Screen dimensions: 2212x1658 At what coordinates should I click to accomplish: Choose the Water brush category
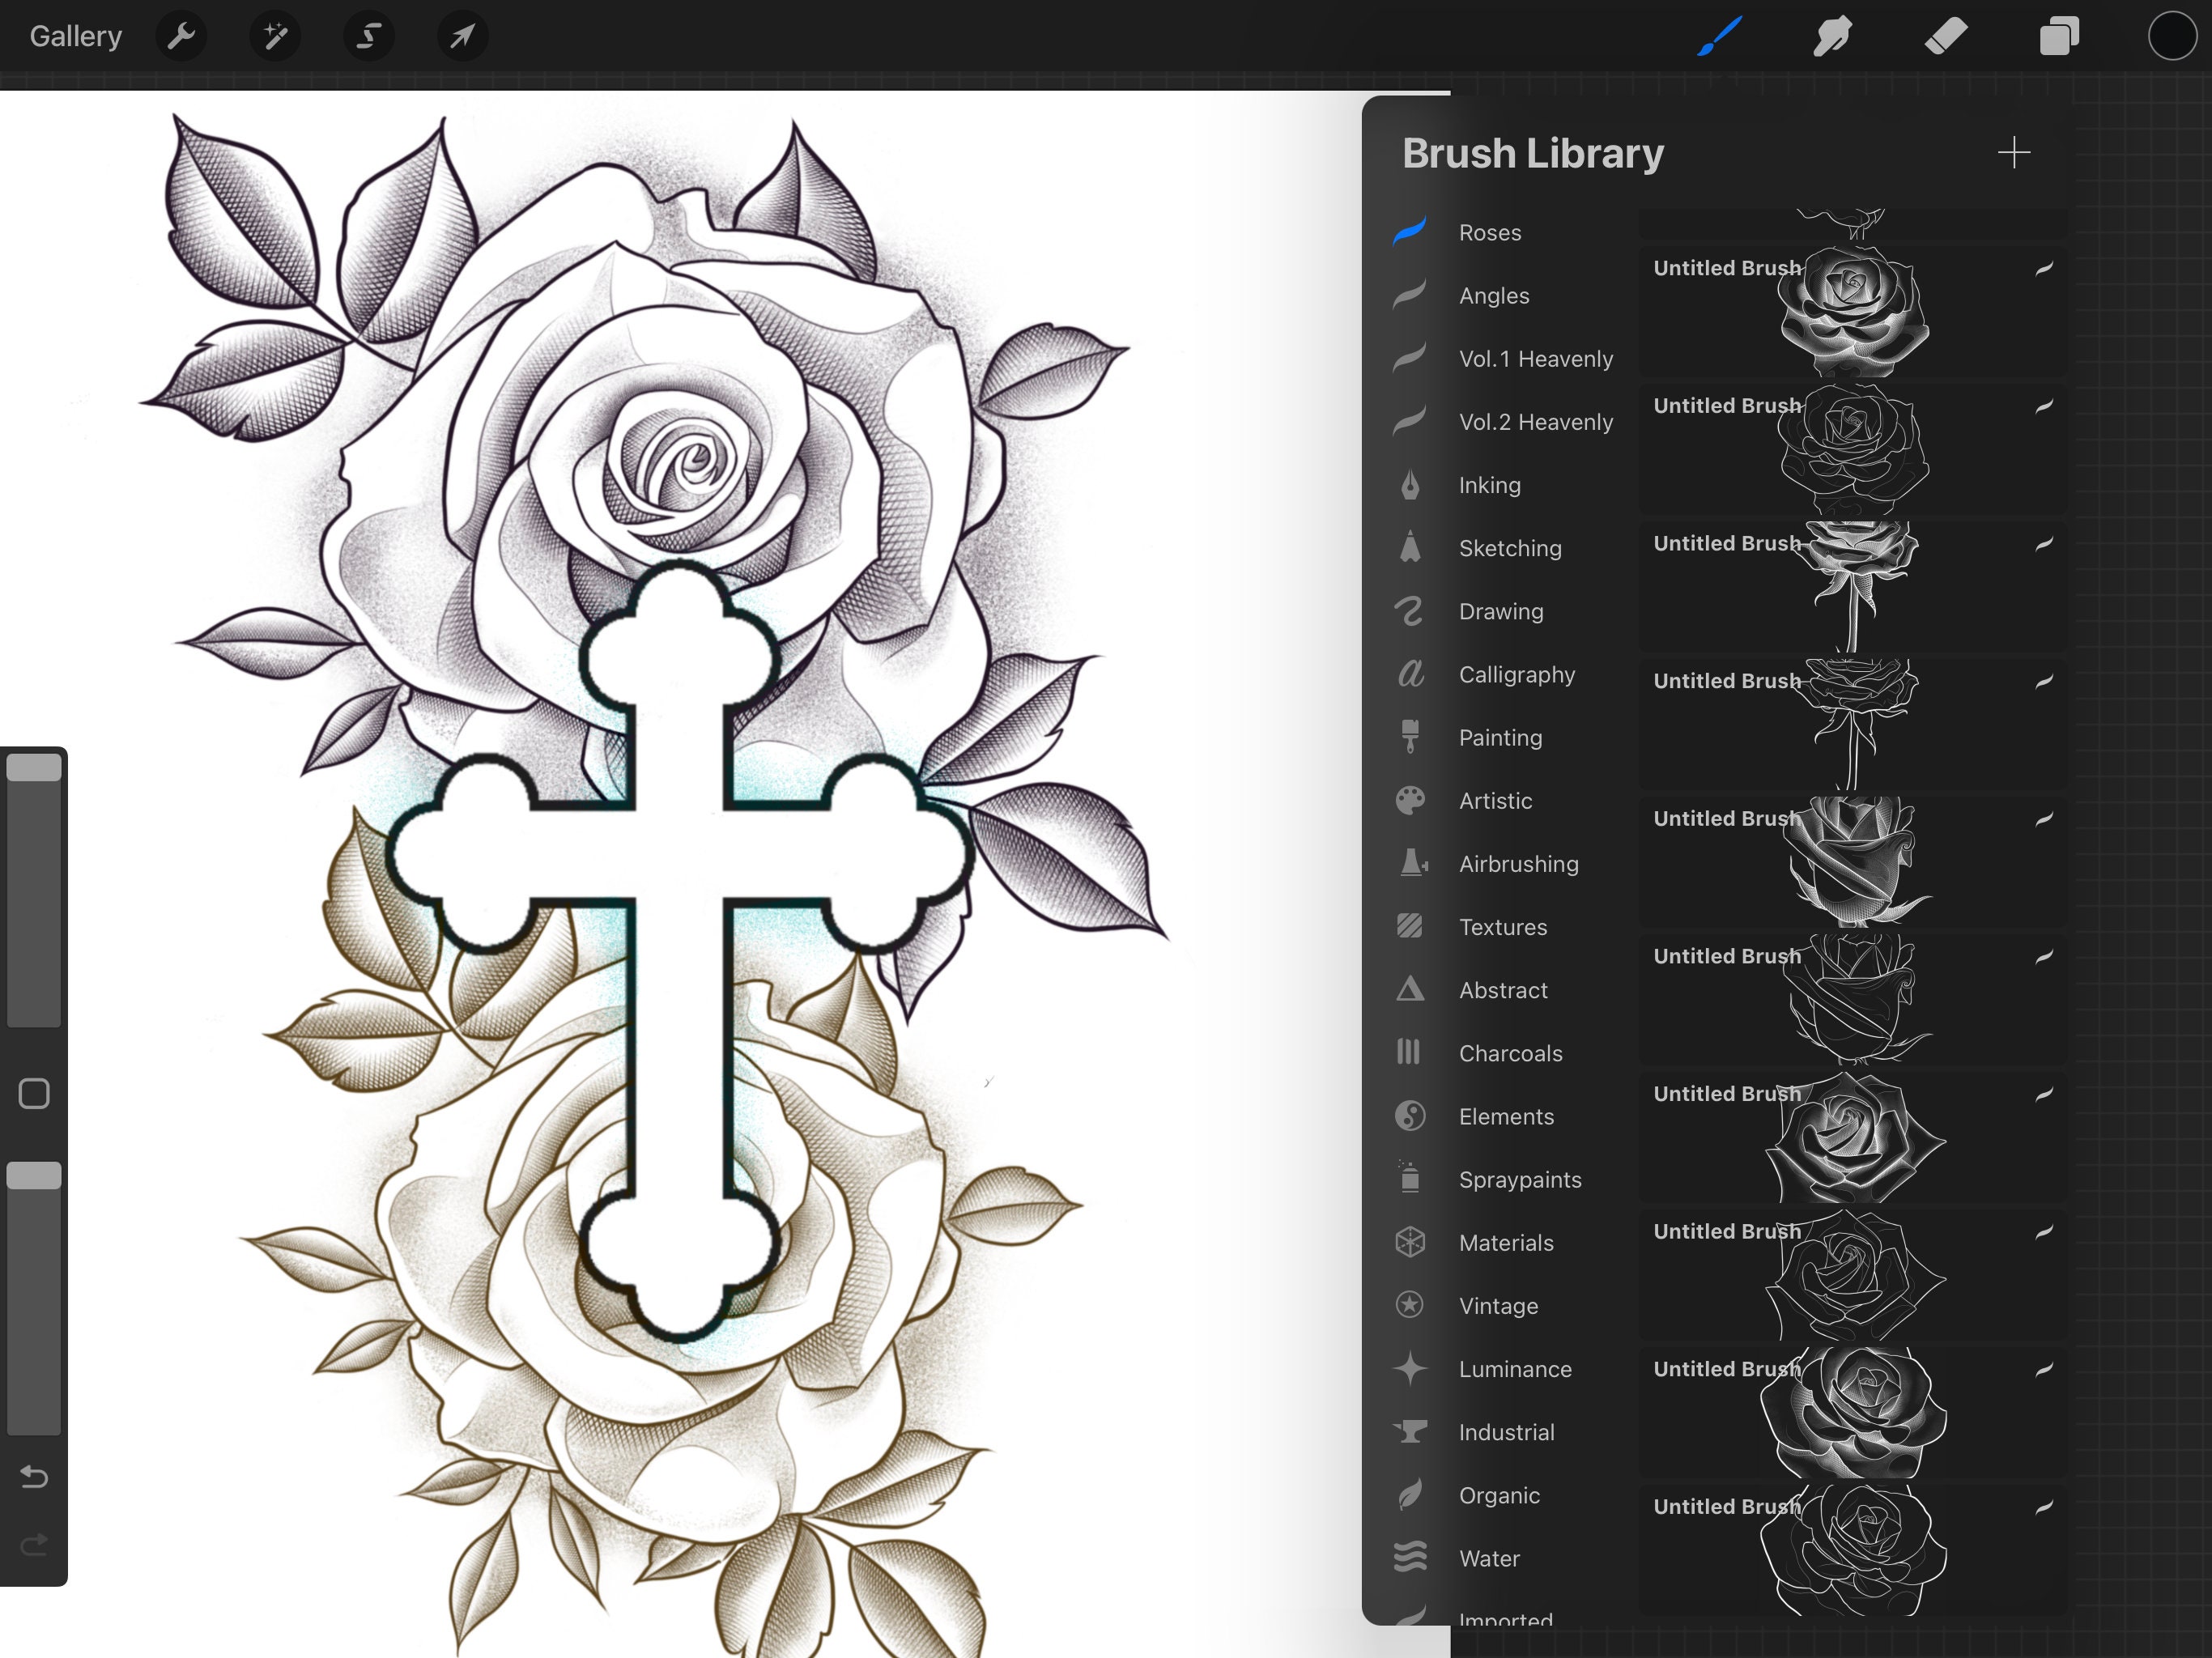1489,1558
